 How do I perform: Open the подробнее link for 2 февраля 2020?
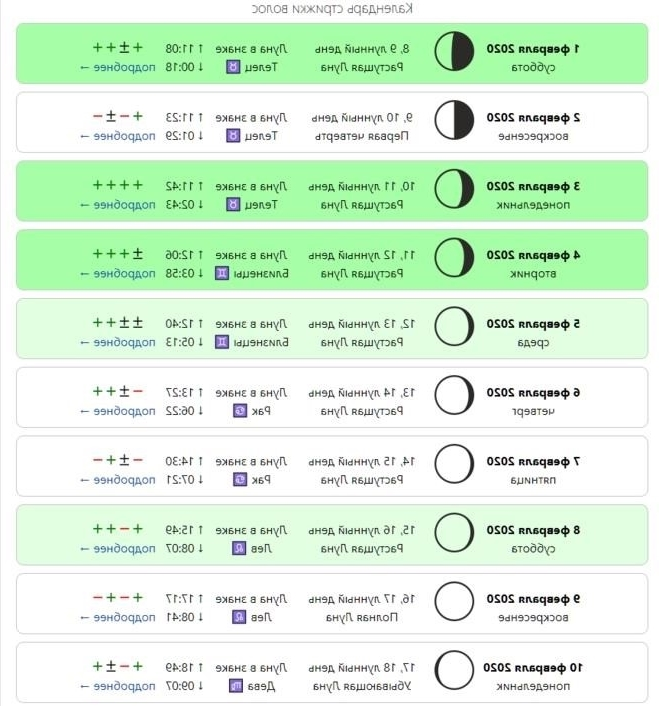pyautogui.click(x=118, y=136)
